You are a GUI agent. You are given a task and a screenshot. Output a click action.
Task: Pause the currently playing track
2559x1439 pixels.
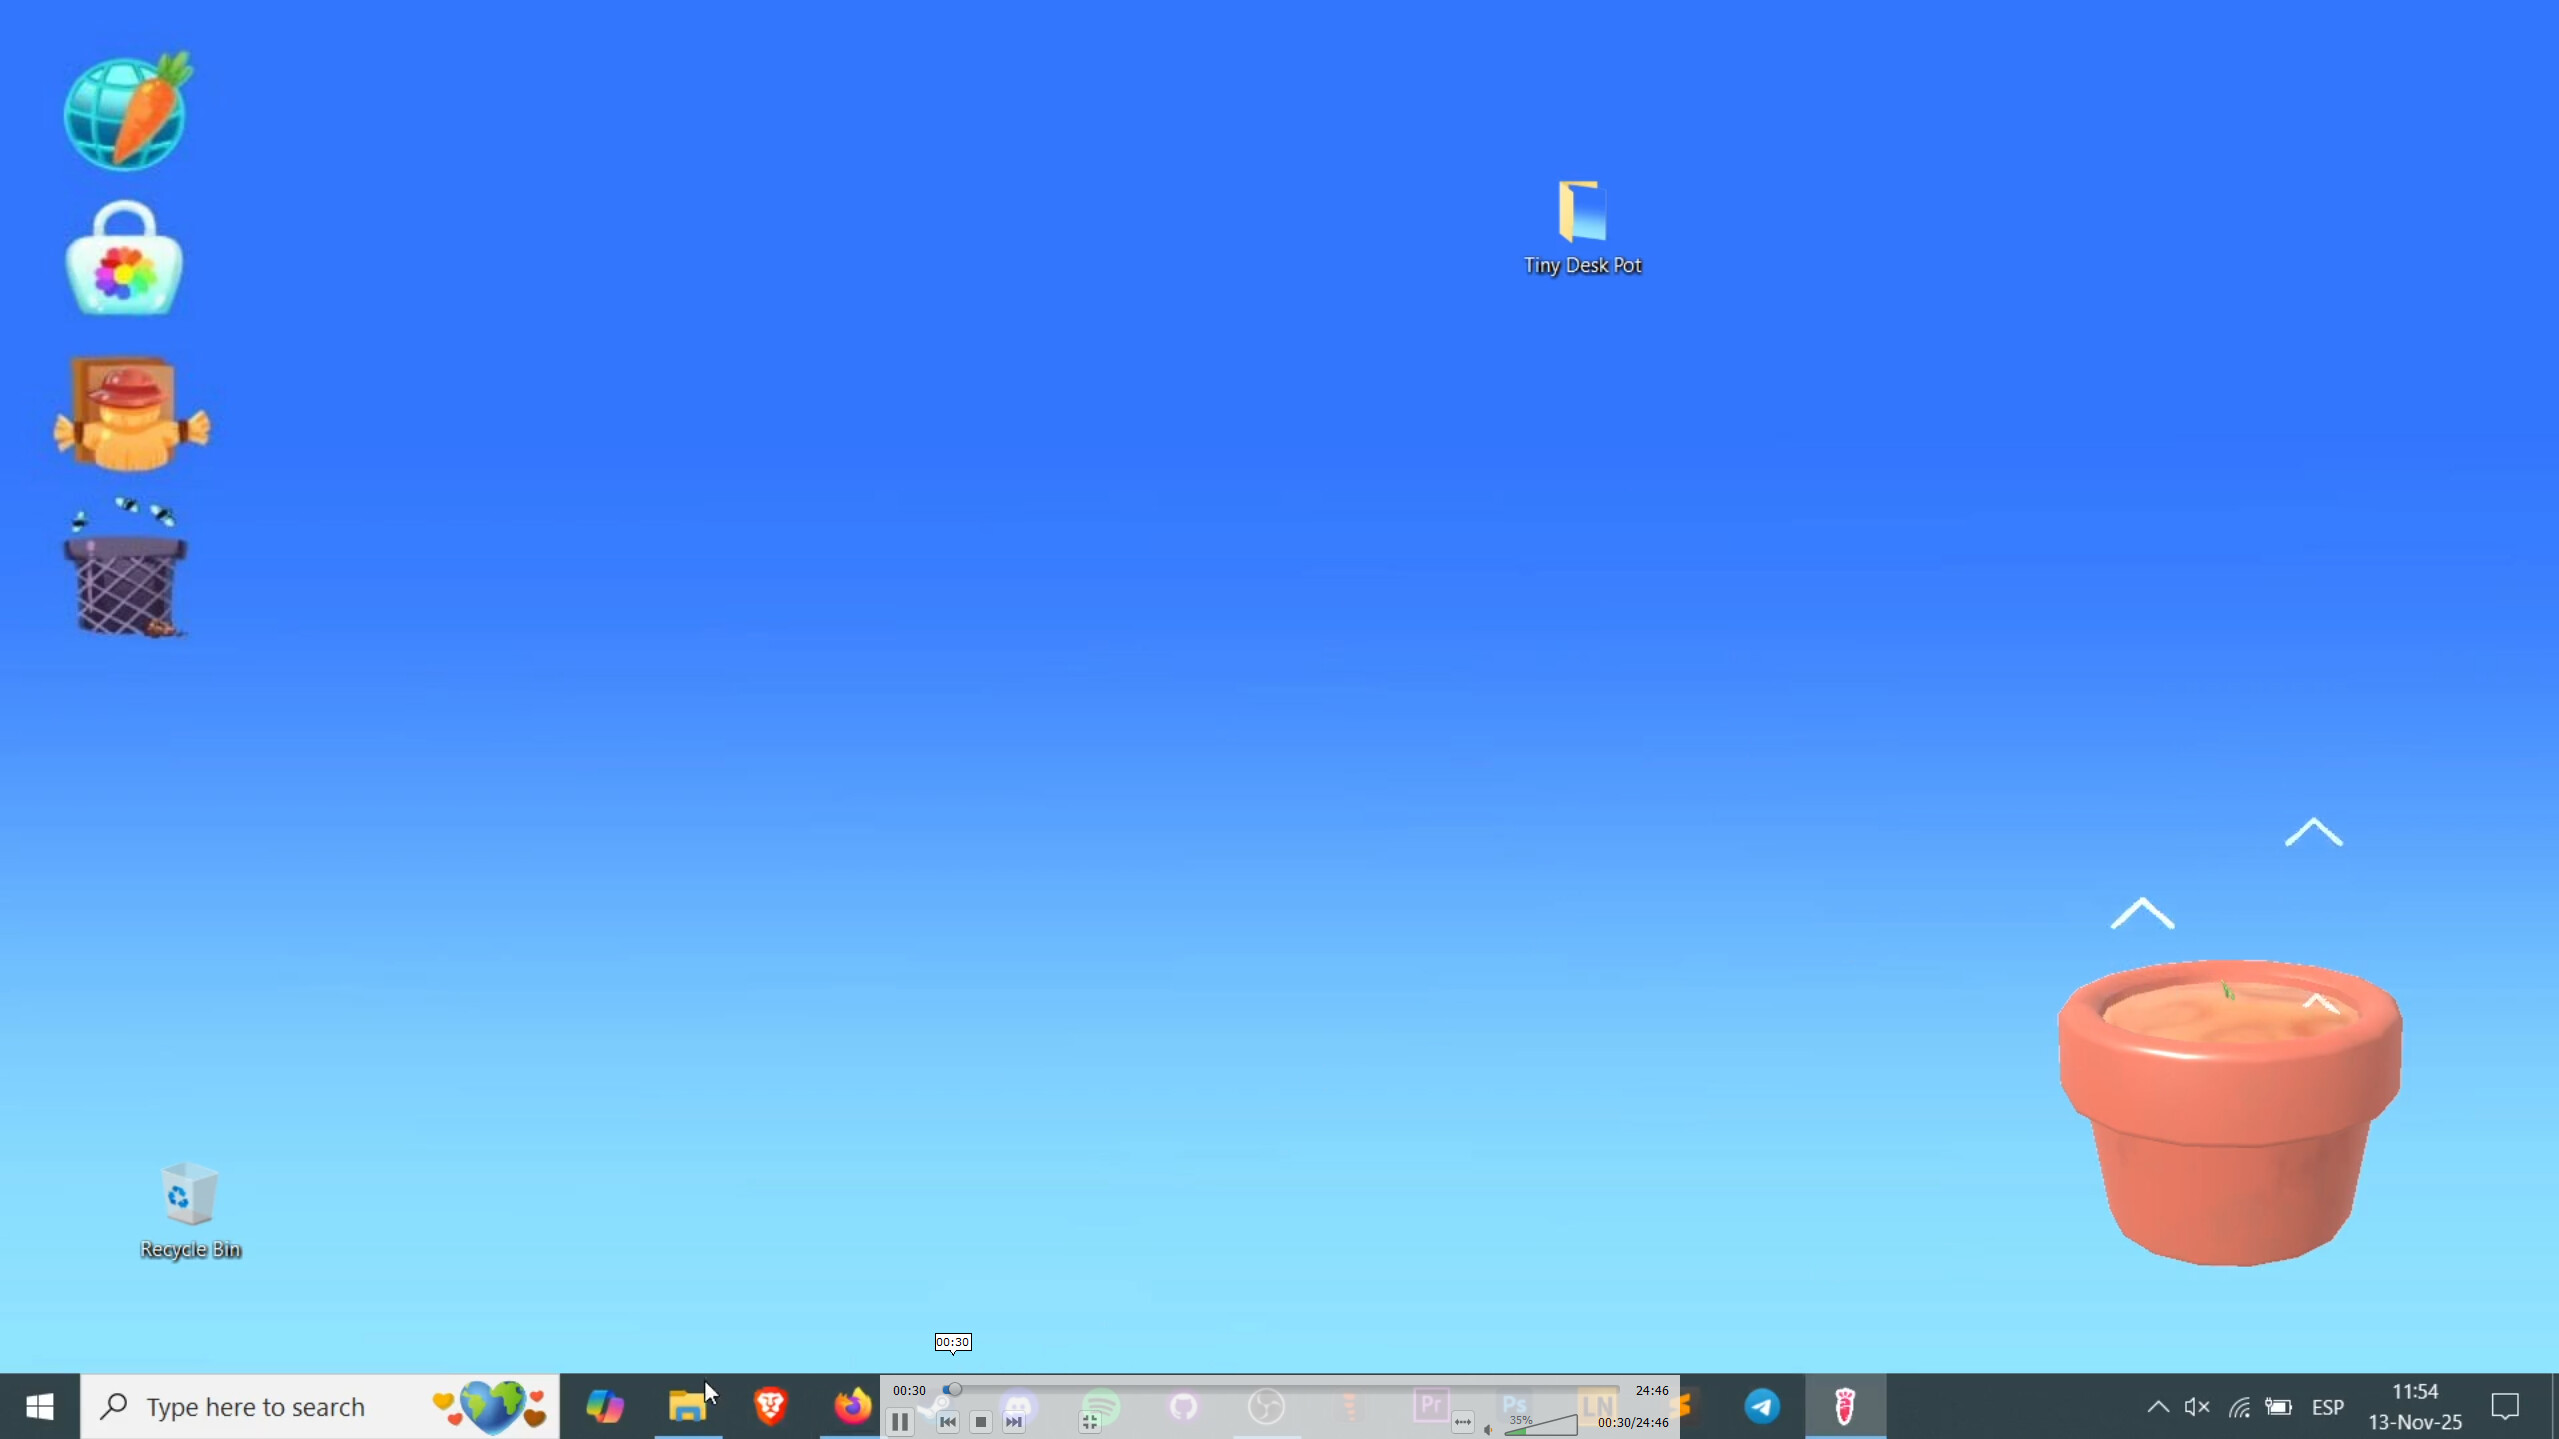pyautogui.click(x=898, y=1421)
